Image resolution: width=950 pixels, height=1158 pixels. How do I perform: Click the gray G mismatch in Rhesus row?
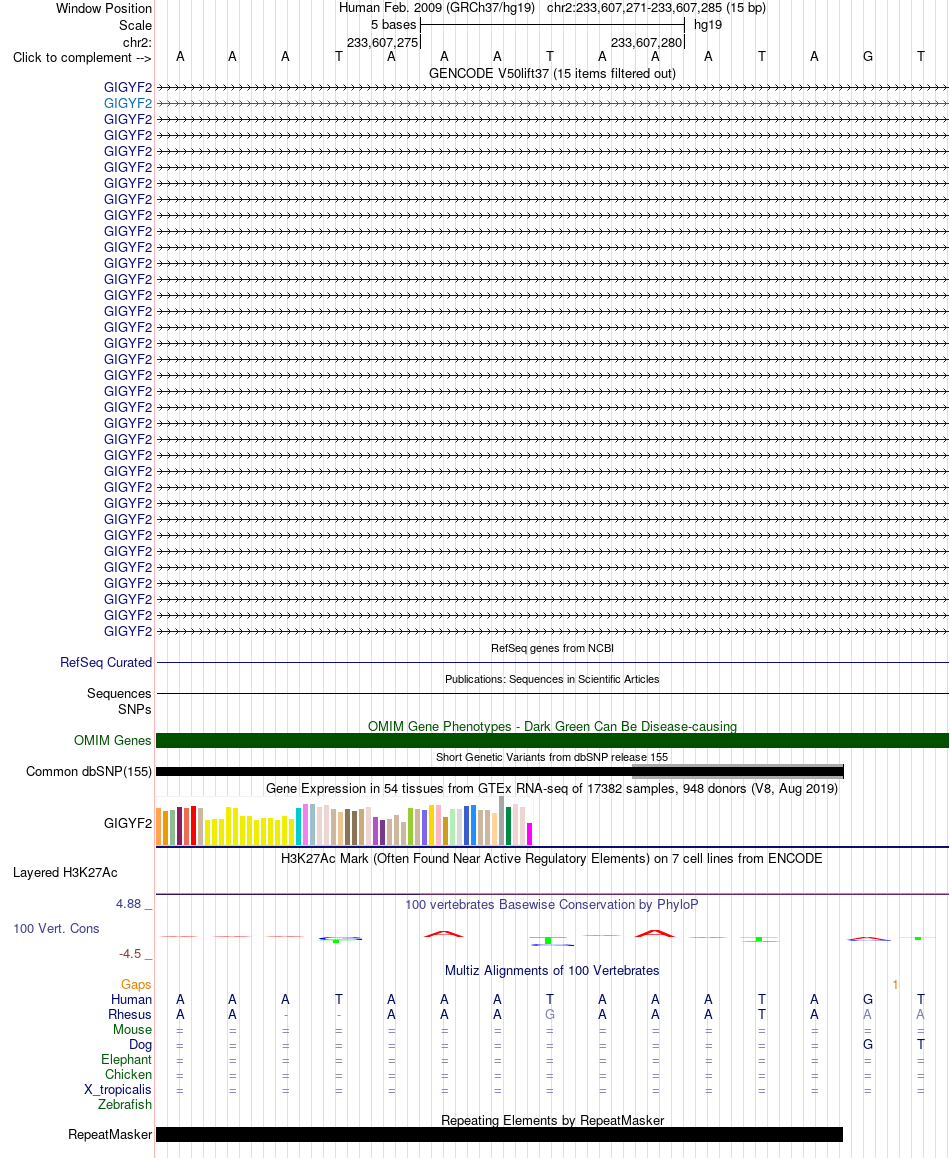(x=550, y=1015)
